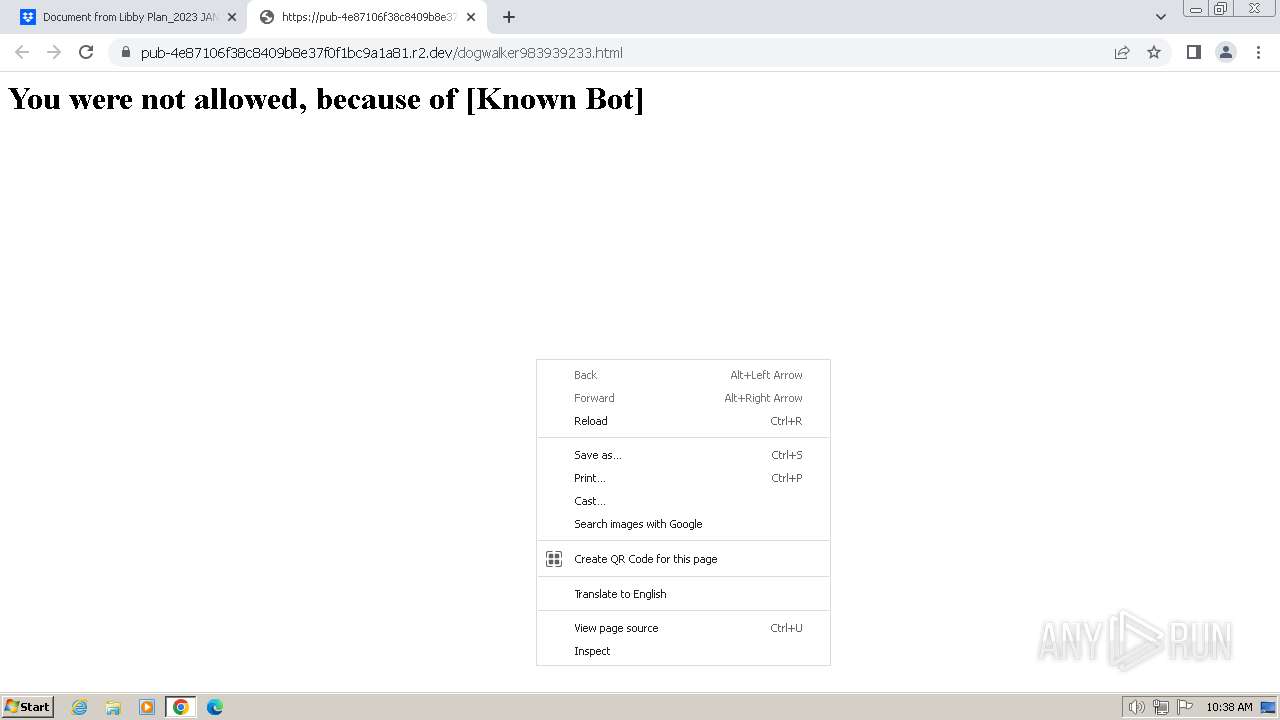Open File Explorer folder in taskbar
Screen dimensions: 1280x720
coord(113,707)
